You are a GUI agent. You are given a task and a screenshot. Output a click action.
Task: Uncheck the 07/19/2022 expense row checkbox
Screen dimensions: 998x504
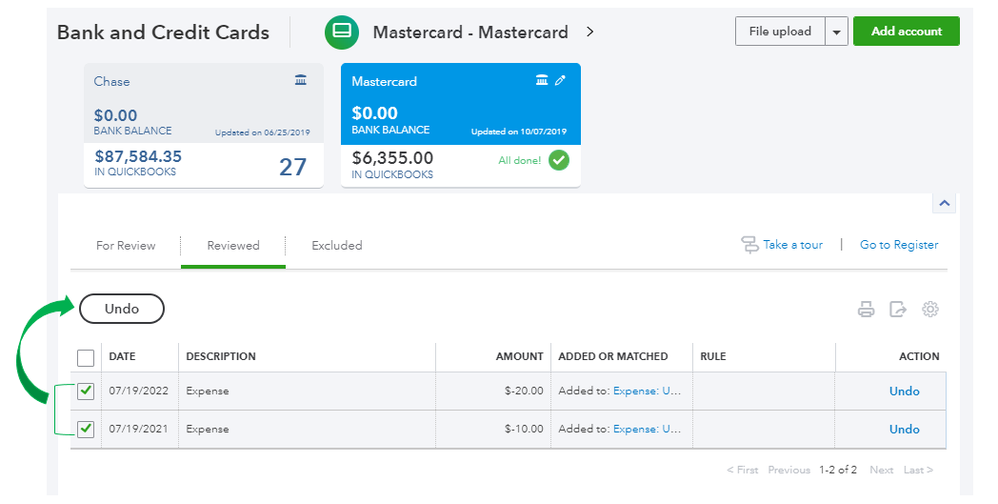pyautogui.click(x=86, y=391)
